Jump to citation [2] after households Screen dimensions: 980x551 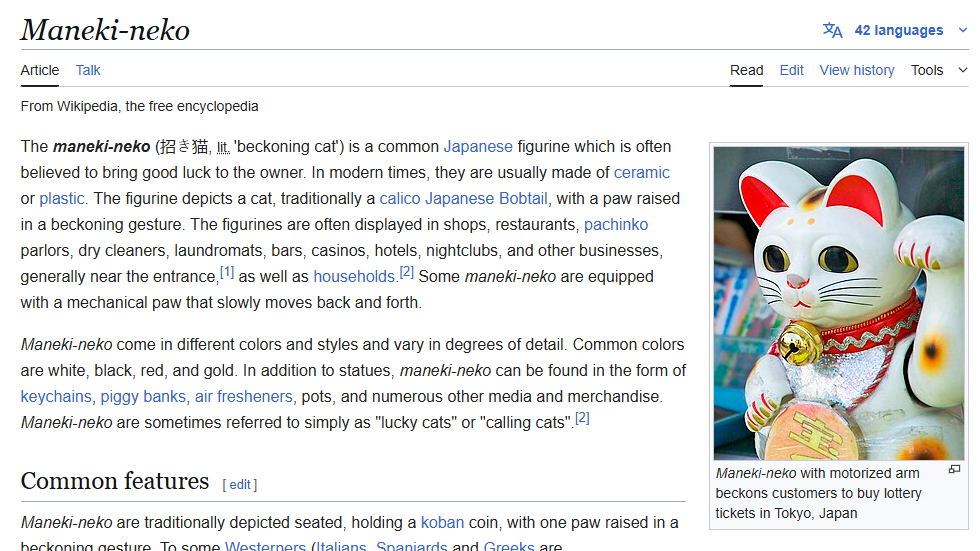coord(406,272)
